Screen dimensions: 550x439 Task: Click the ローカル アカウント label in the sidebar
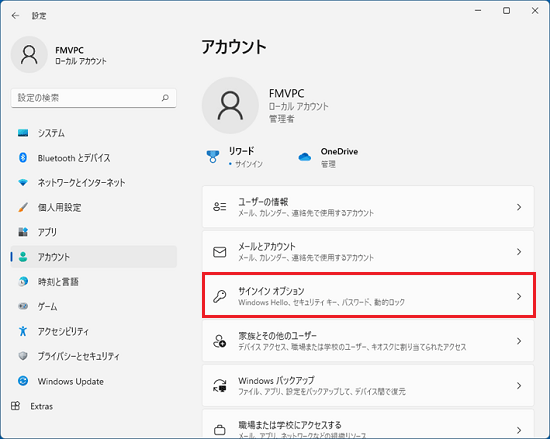(x=81, y=61)
